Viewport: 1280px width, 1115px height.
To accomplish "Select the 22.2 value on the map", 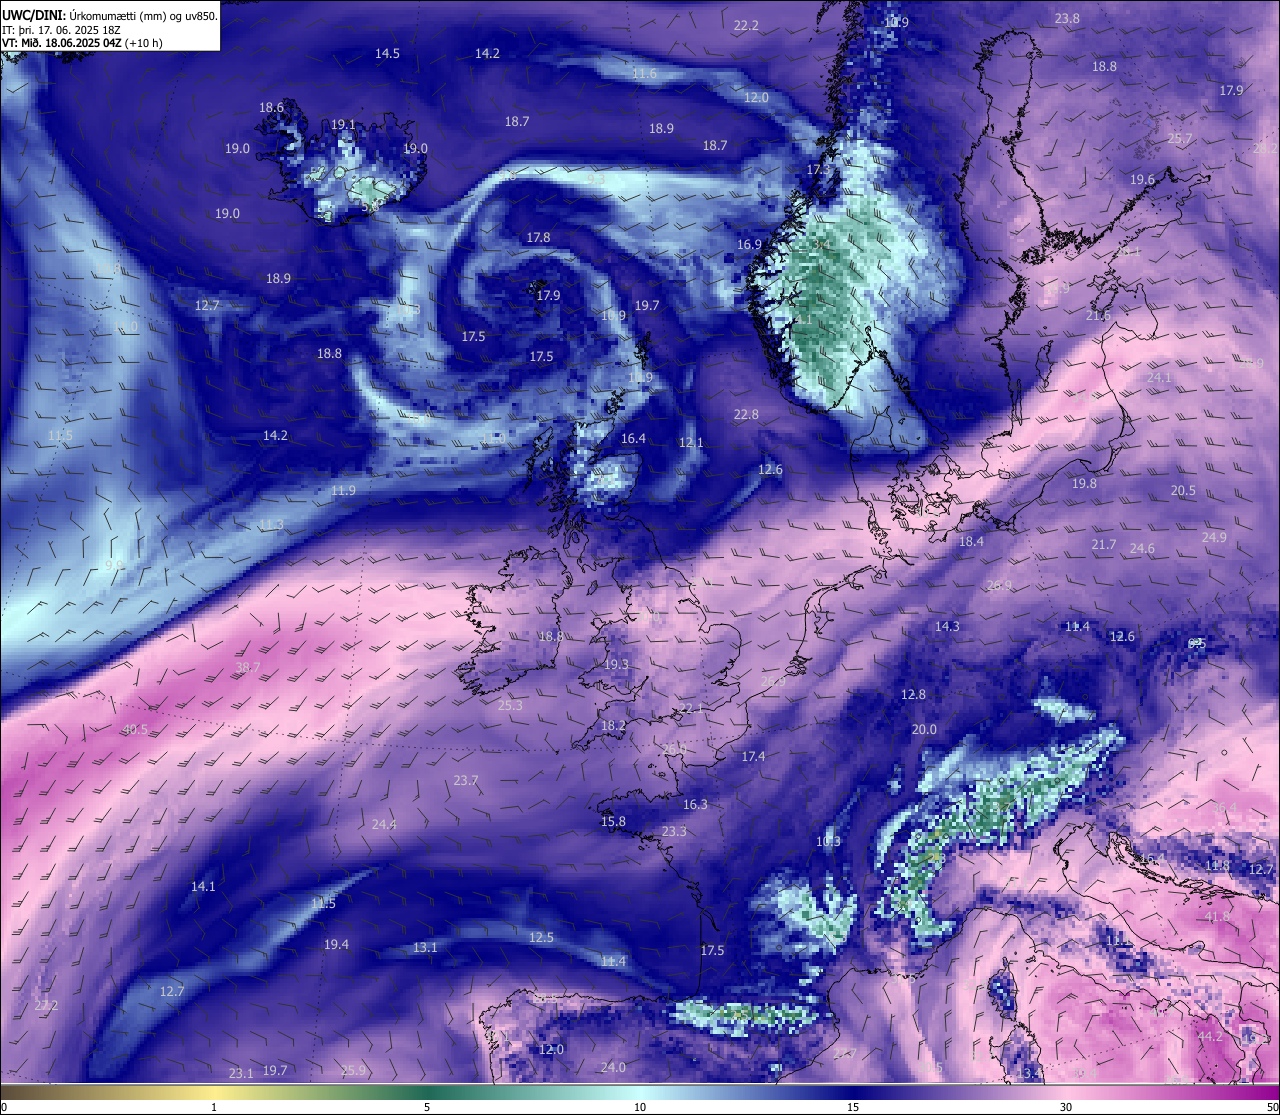I will [x=746, y=25].
